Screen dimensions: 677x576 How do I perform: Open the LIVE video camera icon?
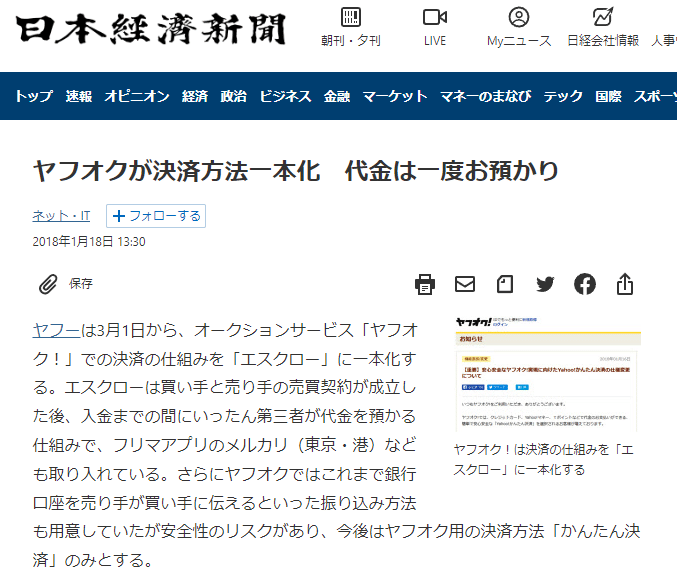tap(435, 17)
